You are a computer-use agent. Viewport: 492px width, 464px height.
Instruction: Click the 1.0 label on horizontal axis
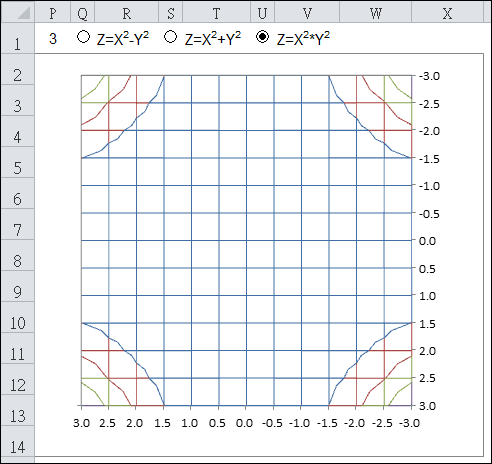[x=190, y=423]
